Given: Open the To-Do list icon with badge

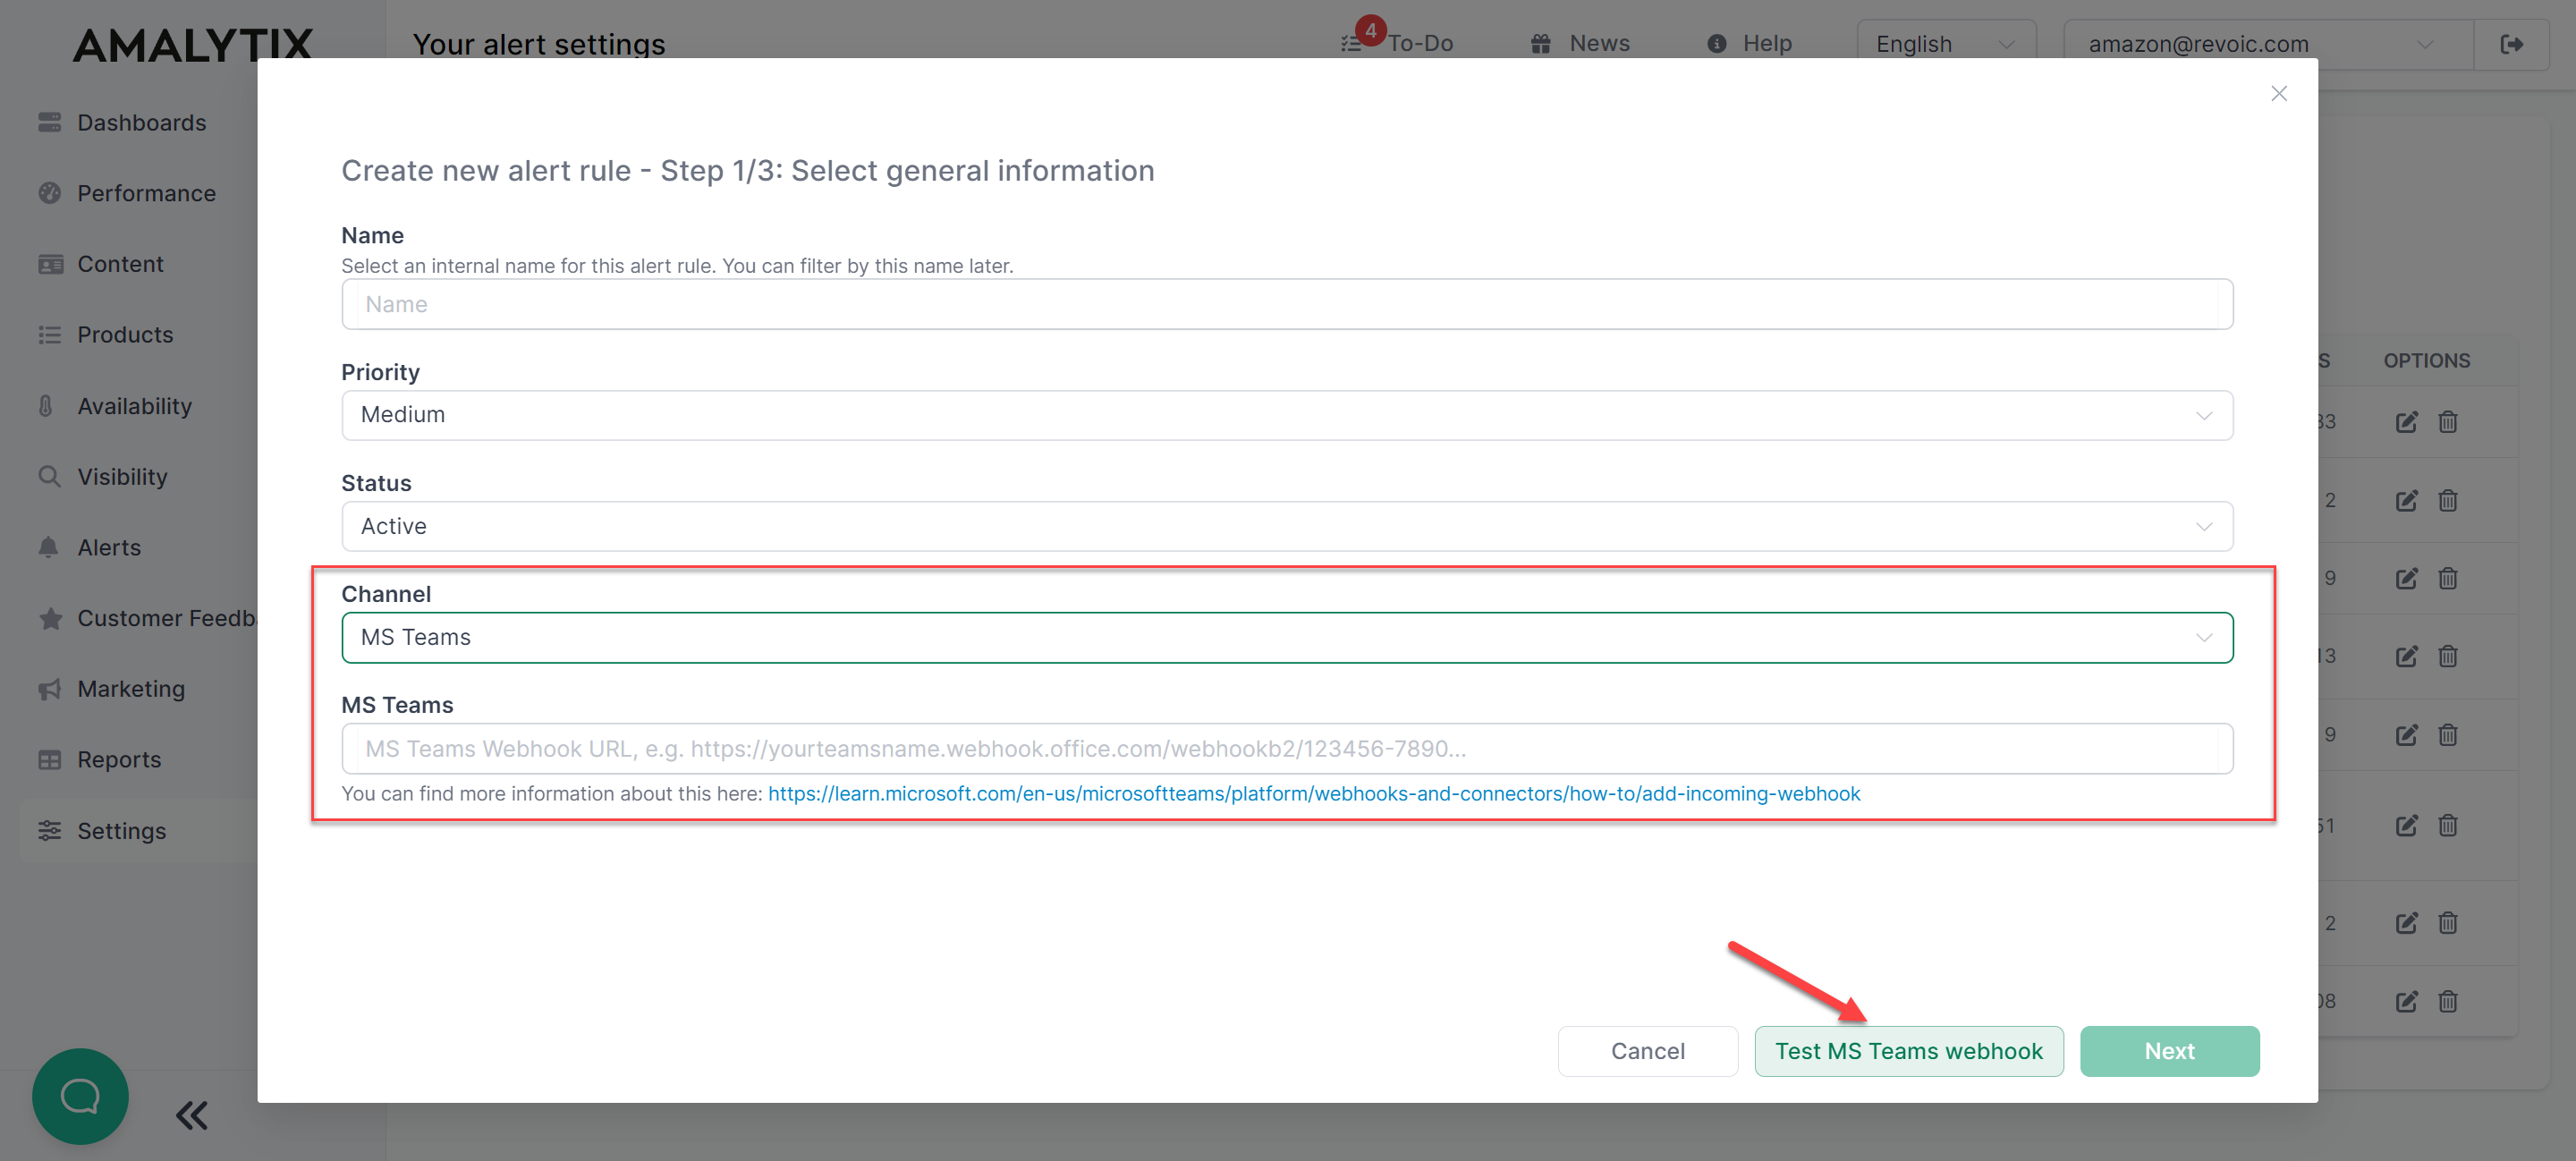Looking at the screenshot, I should (x=1354, y=42).
